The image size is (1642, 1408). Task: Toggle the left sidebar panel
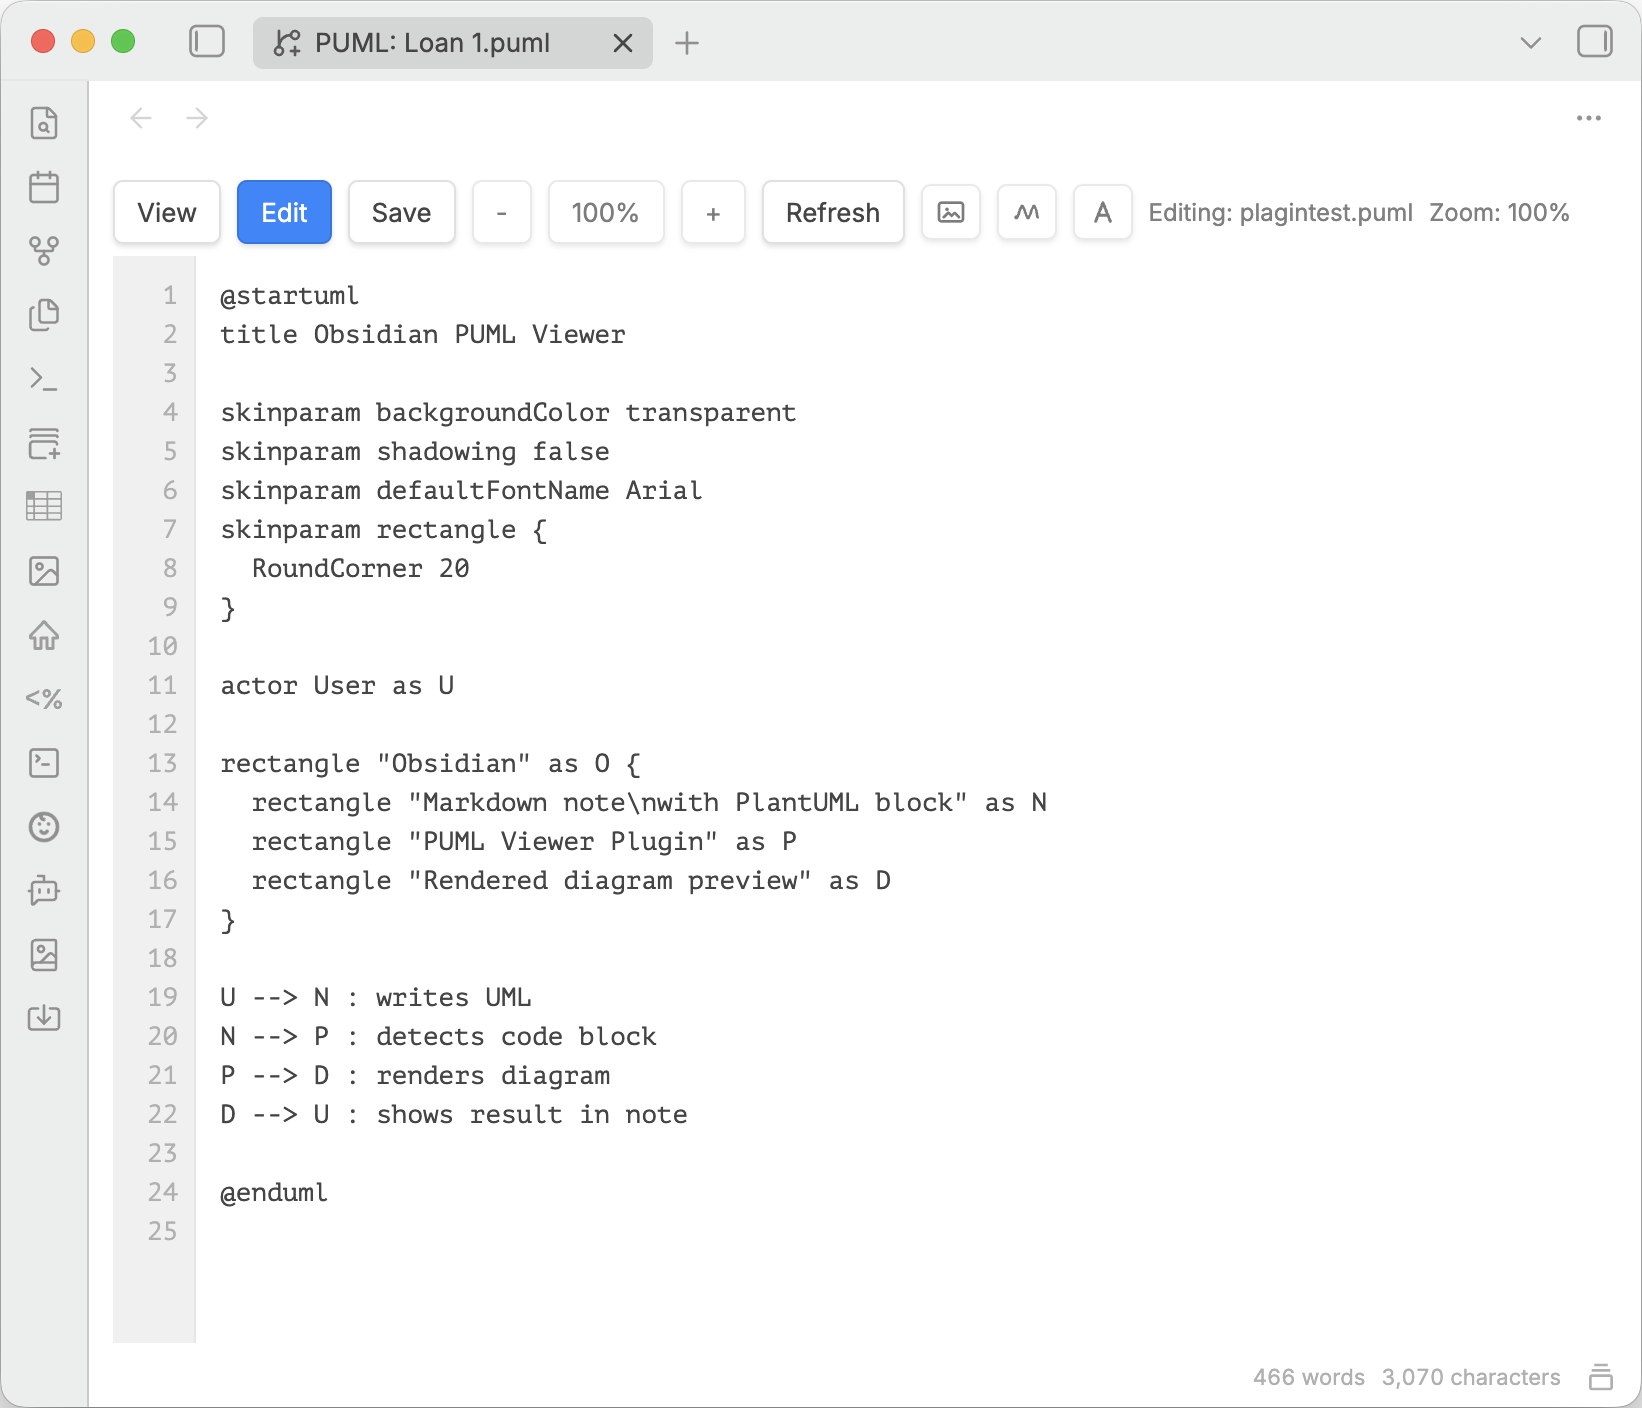pos(207,42)
